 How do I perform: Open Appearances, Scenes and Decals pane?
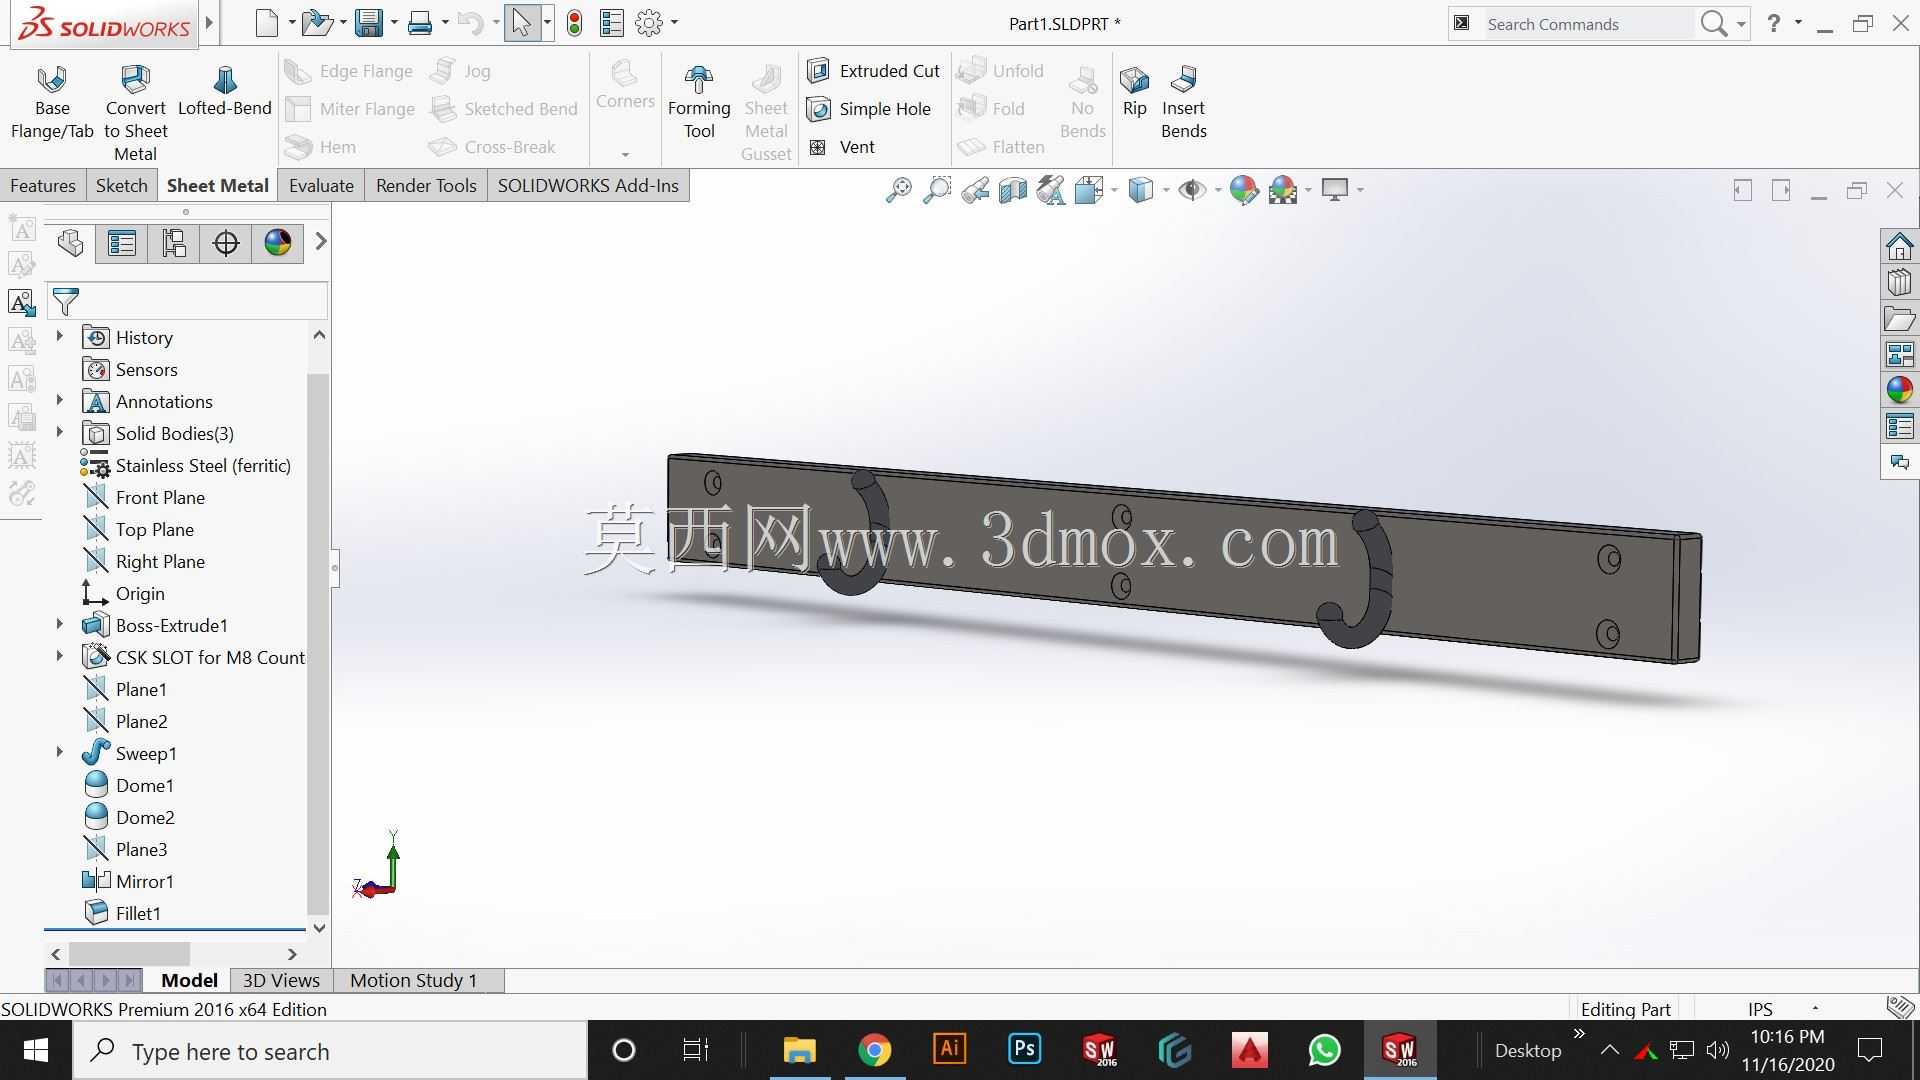coord(1900,390)
